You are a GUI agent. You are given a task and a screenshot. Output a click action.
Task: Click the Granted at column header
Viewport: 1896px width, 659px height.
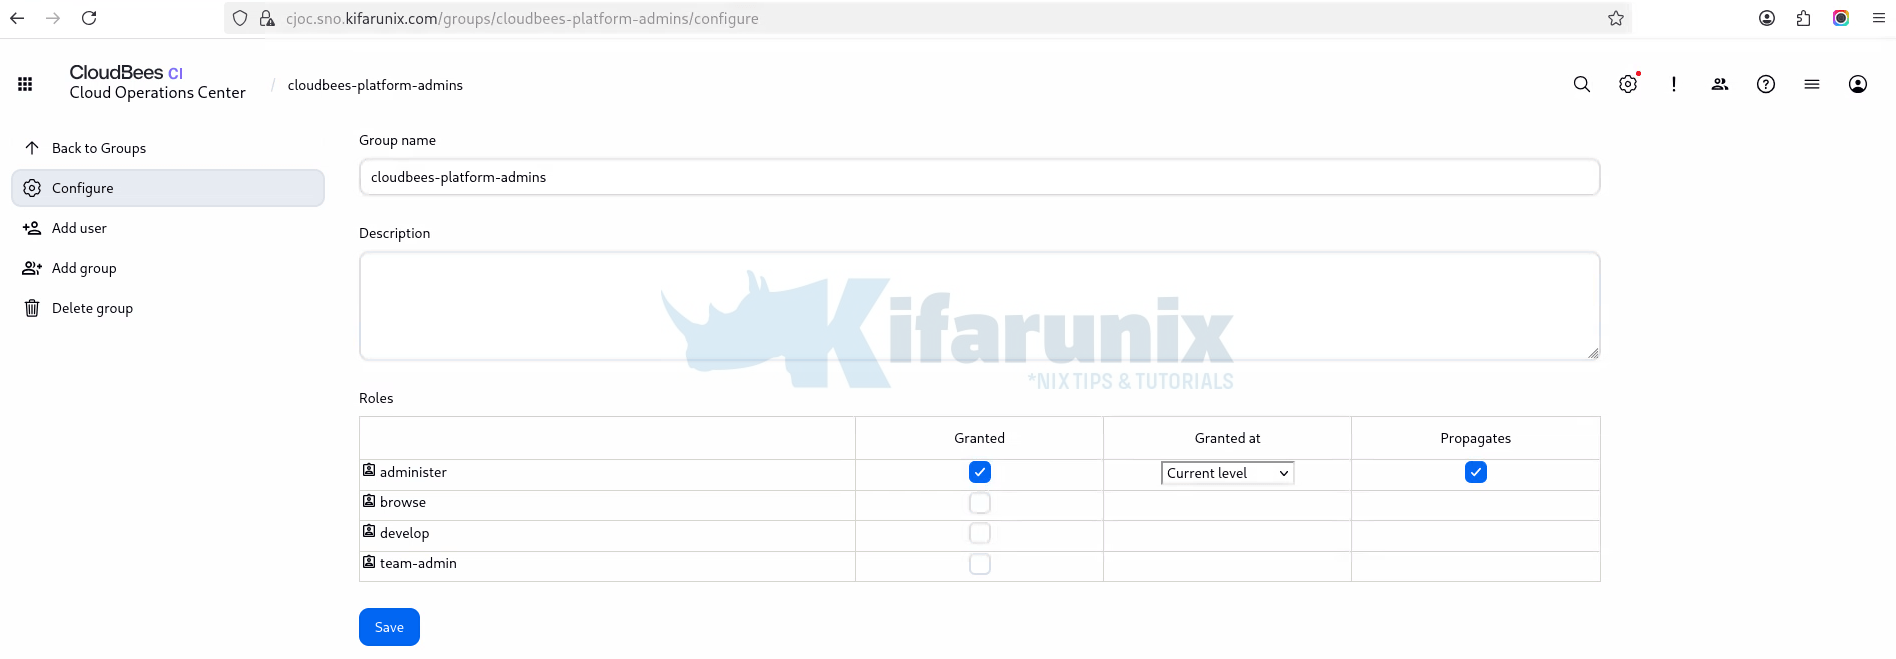click(1227, 438)
